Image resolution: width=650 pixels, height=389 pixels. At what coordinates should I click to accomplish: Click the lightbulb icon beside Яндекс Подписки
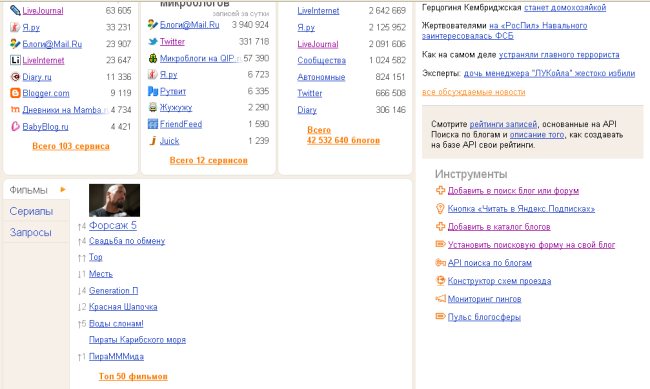click(440, 208)
